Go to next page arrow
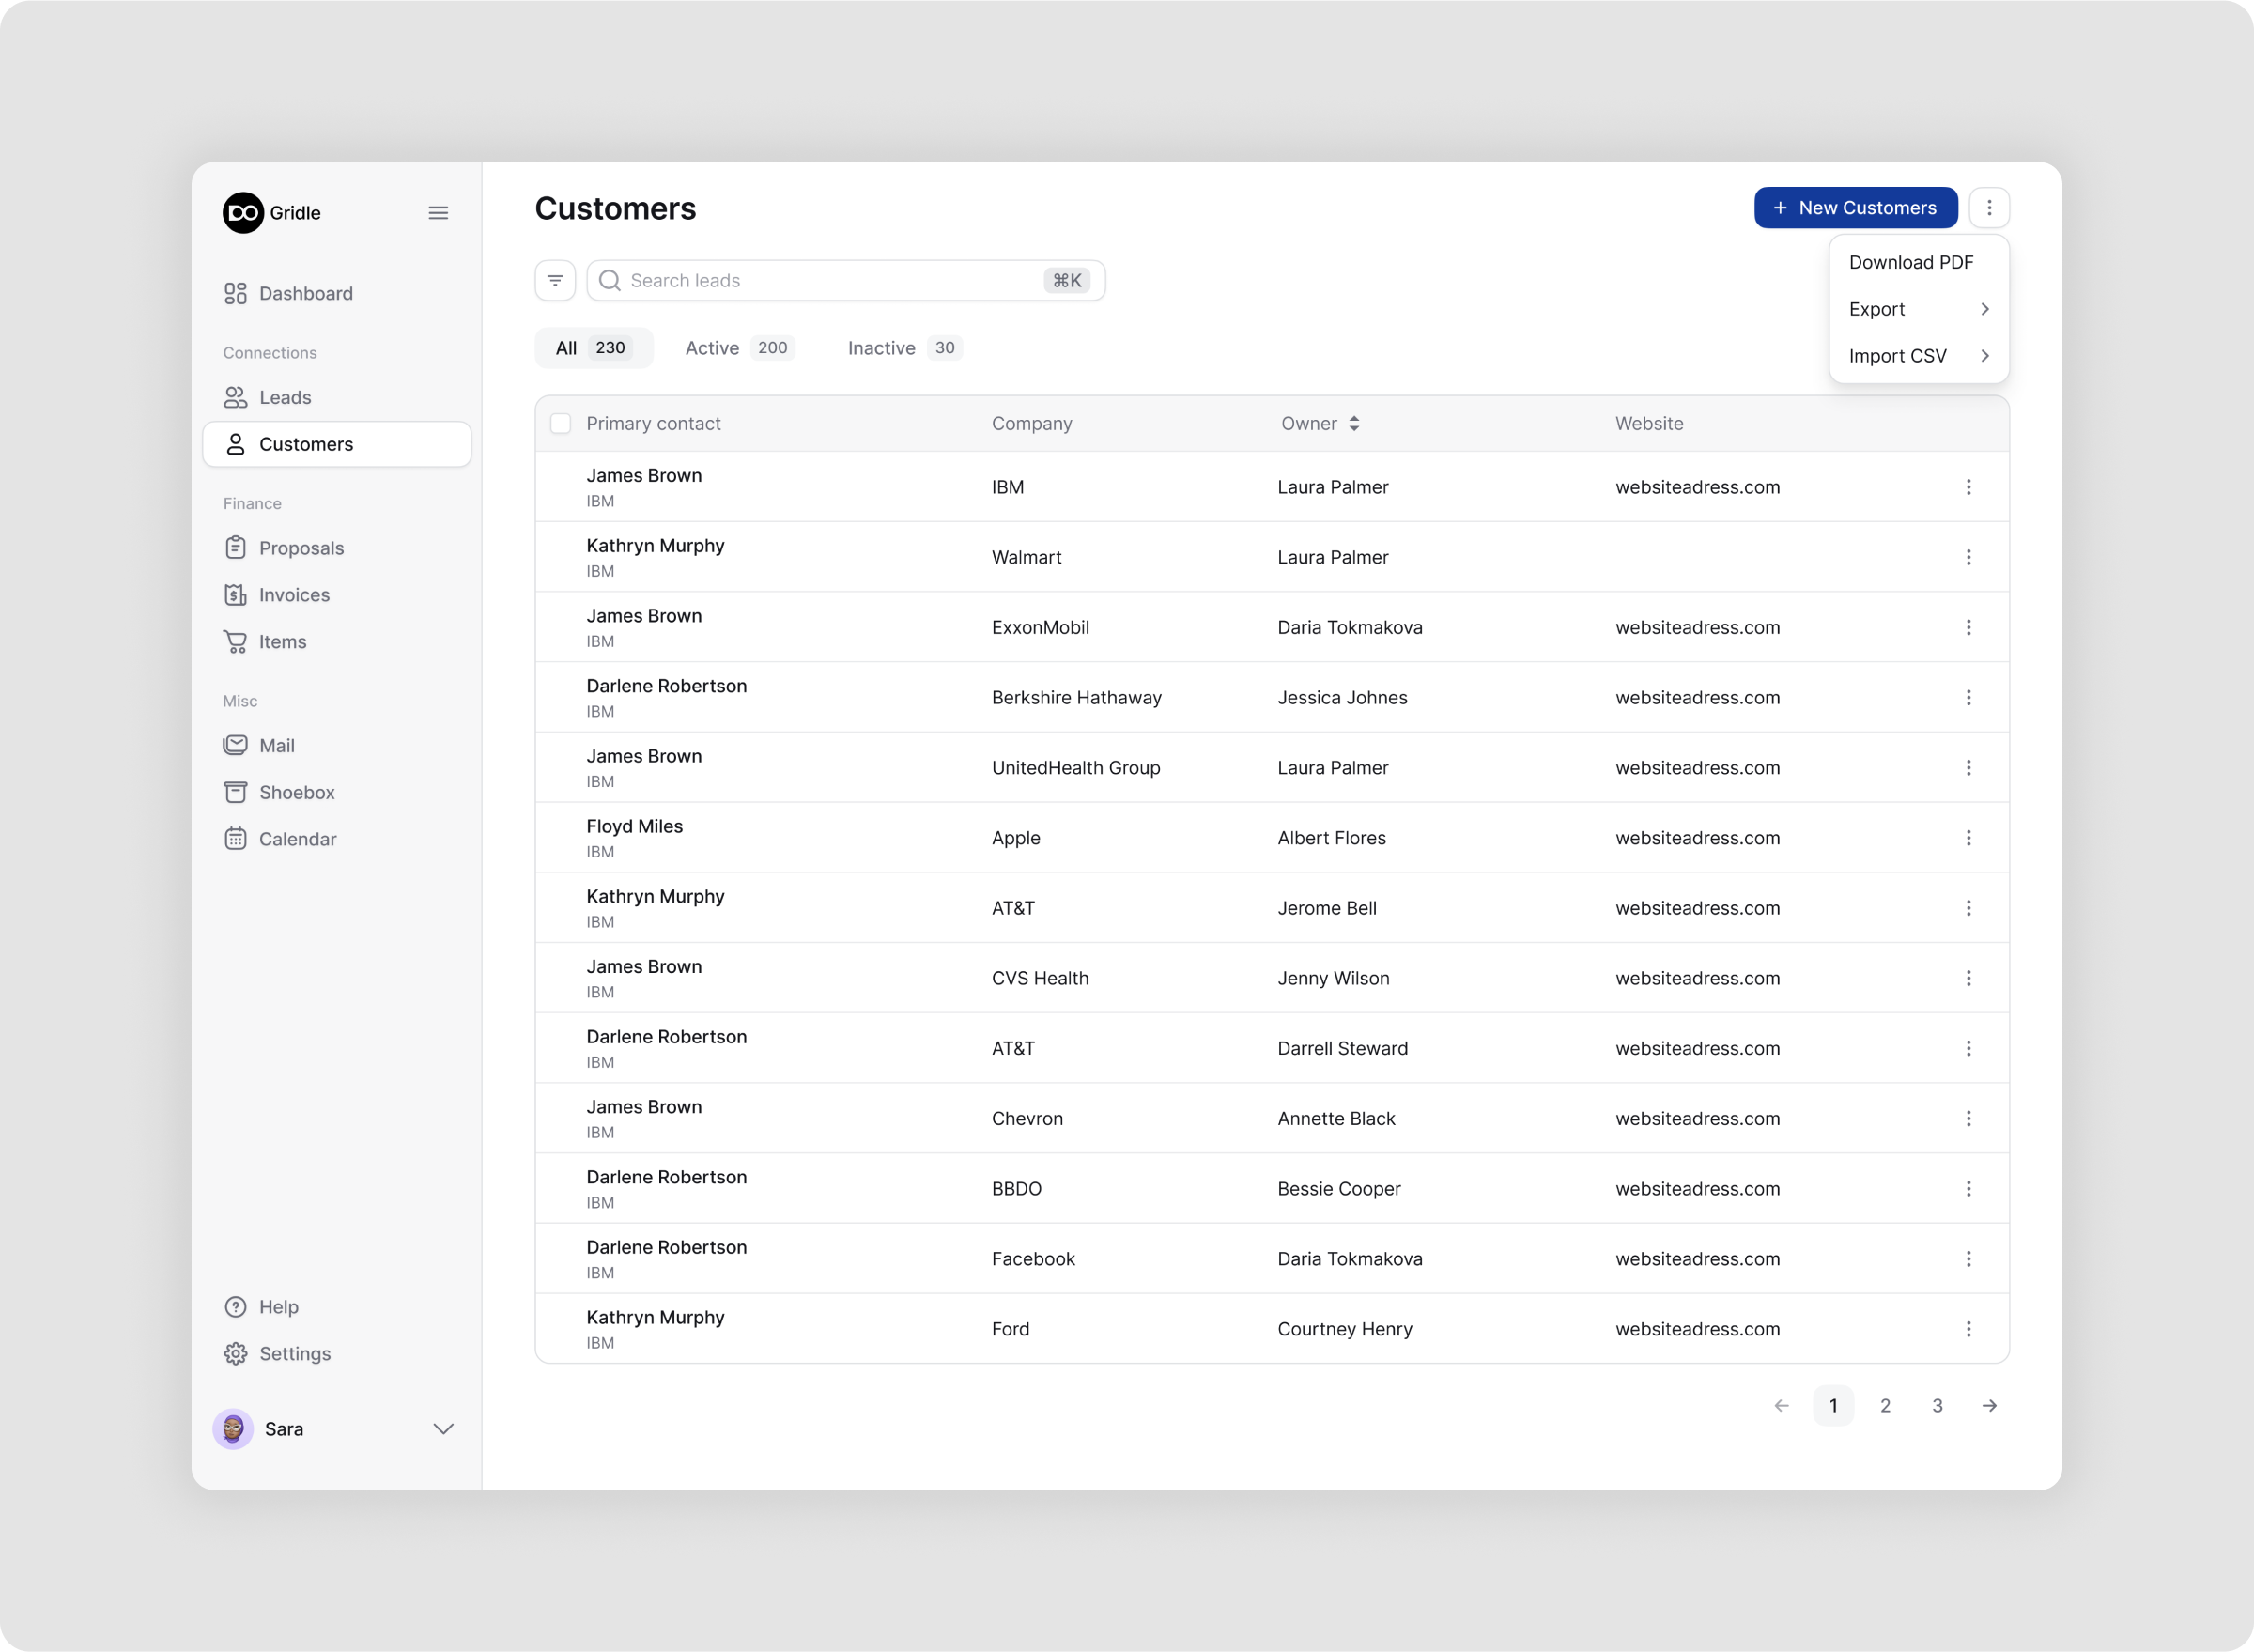Image resolution: width=2254 pixels, height=1652 pixels. (x=1989, y=1406)
